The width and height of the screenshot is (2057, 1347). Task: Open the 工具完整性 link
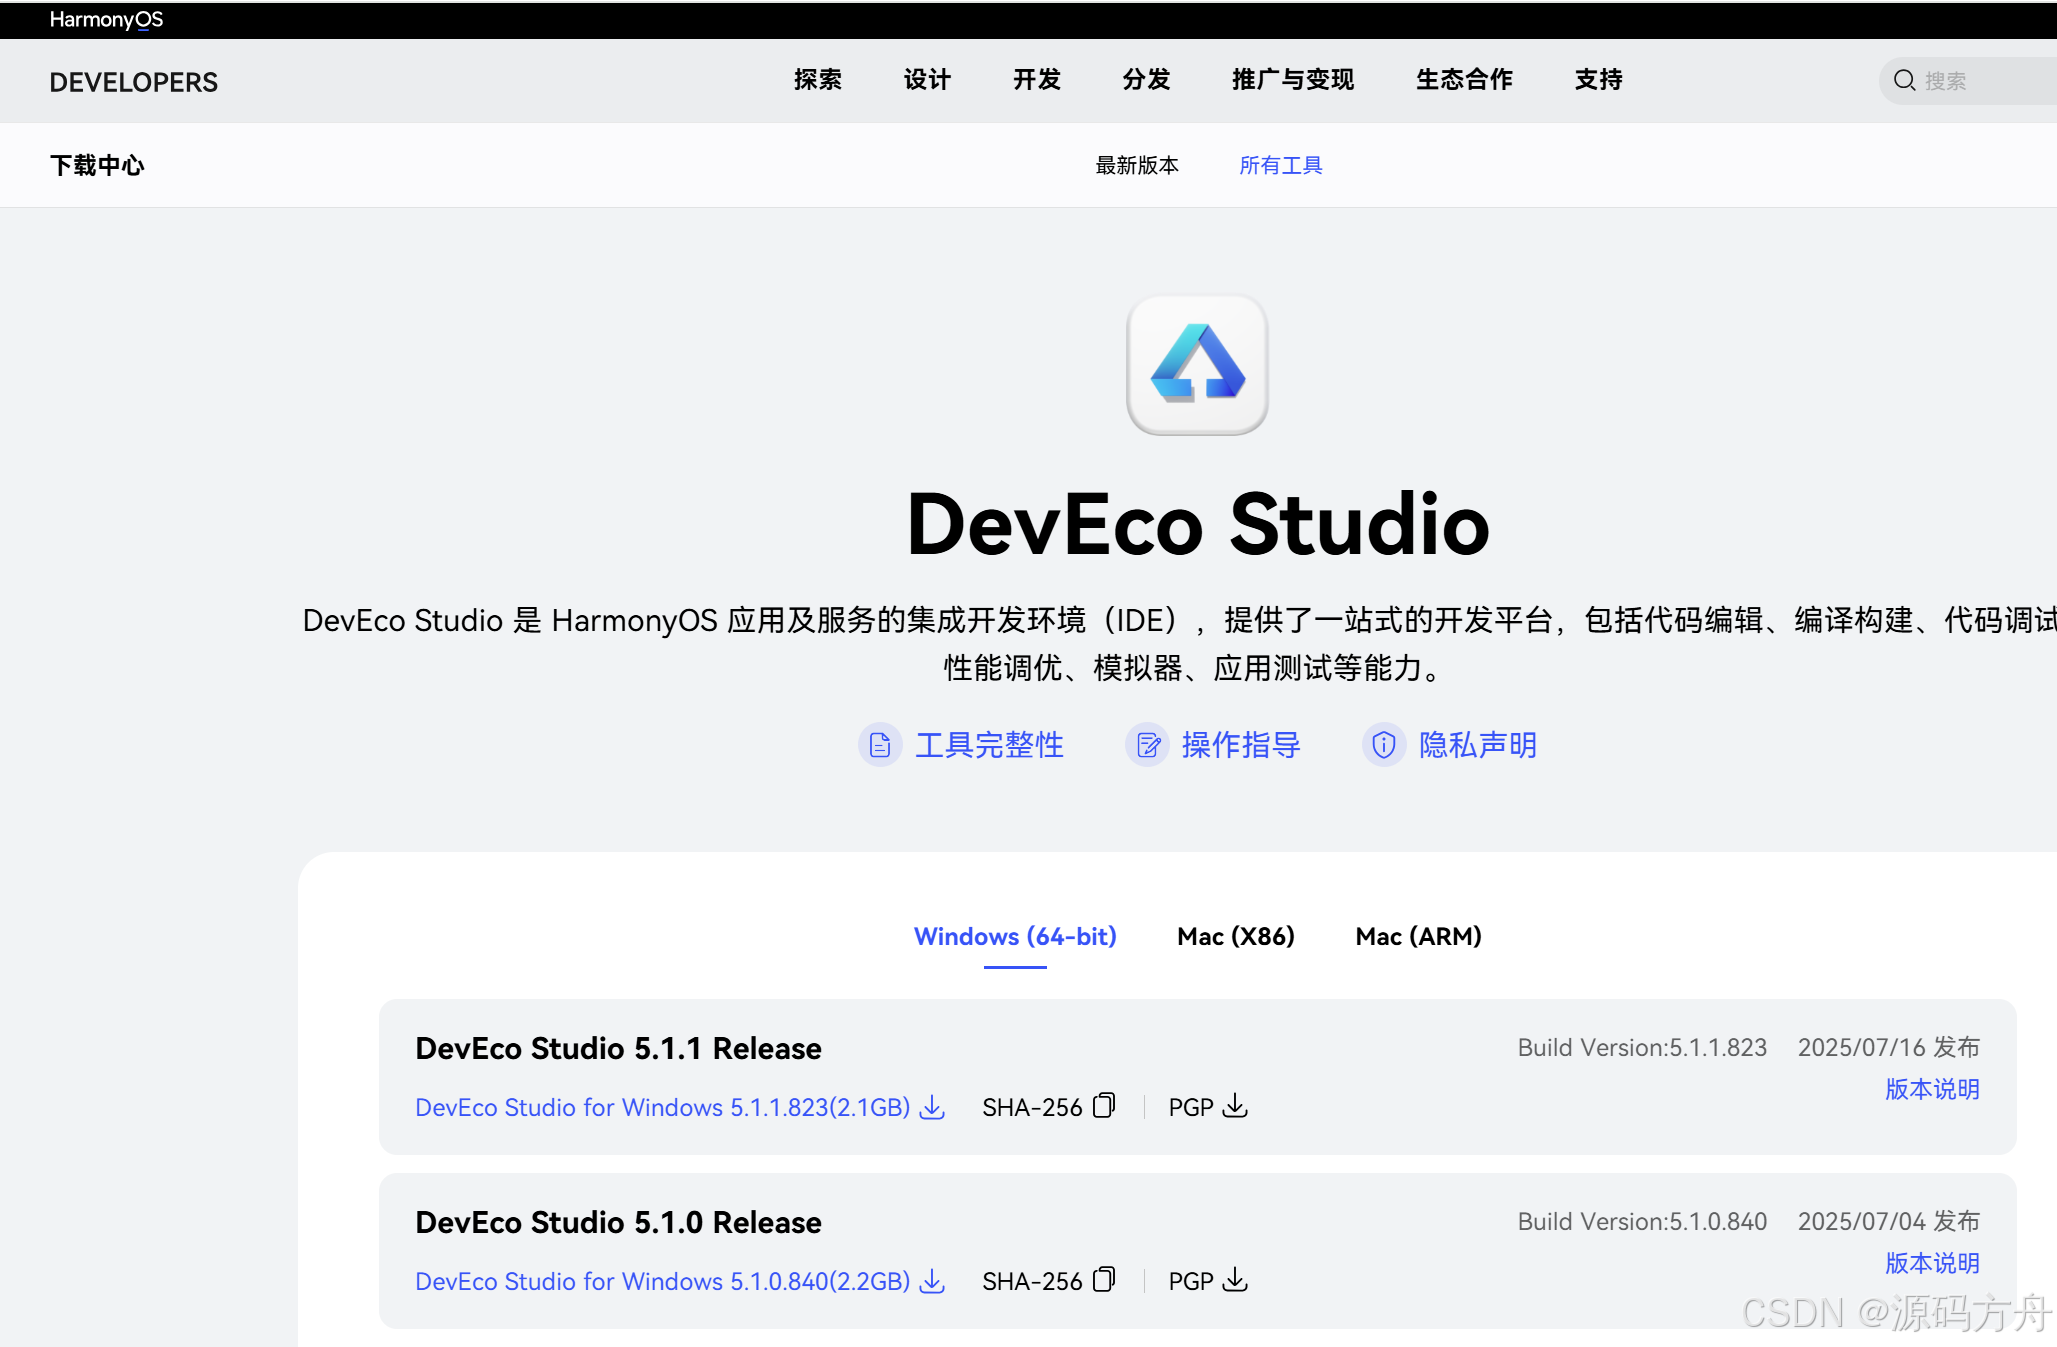coord(989,745)
